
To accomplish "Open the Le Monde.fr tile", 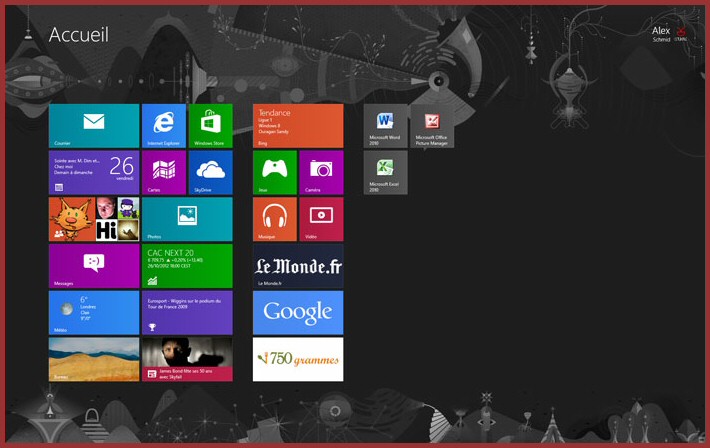I will coord(298,266).
